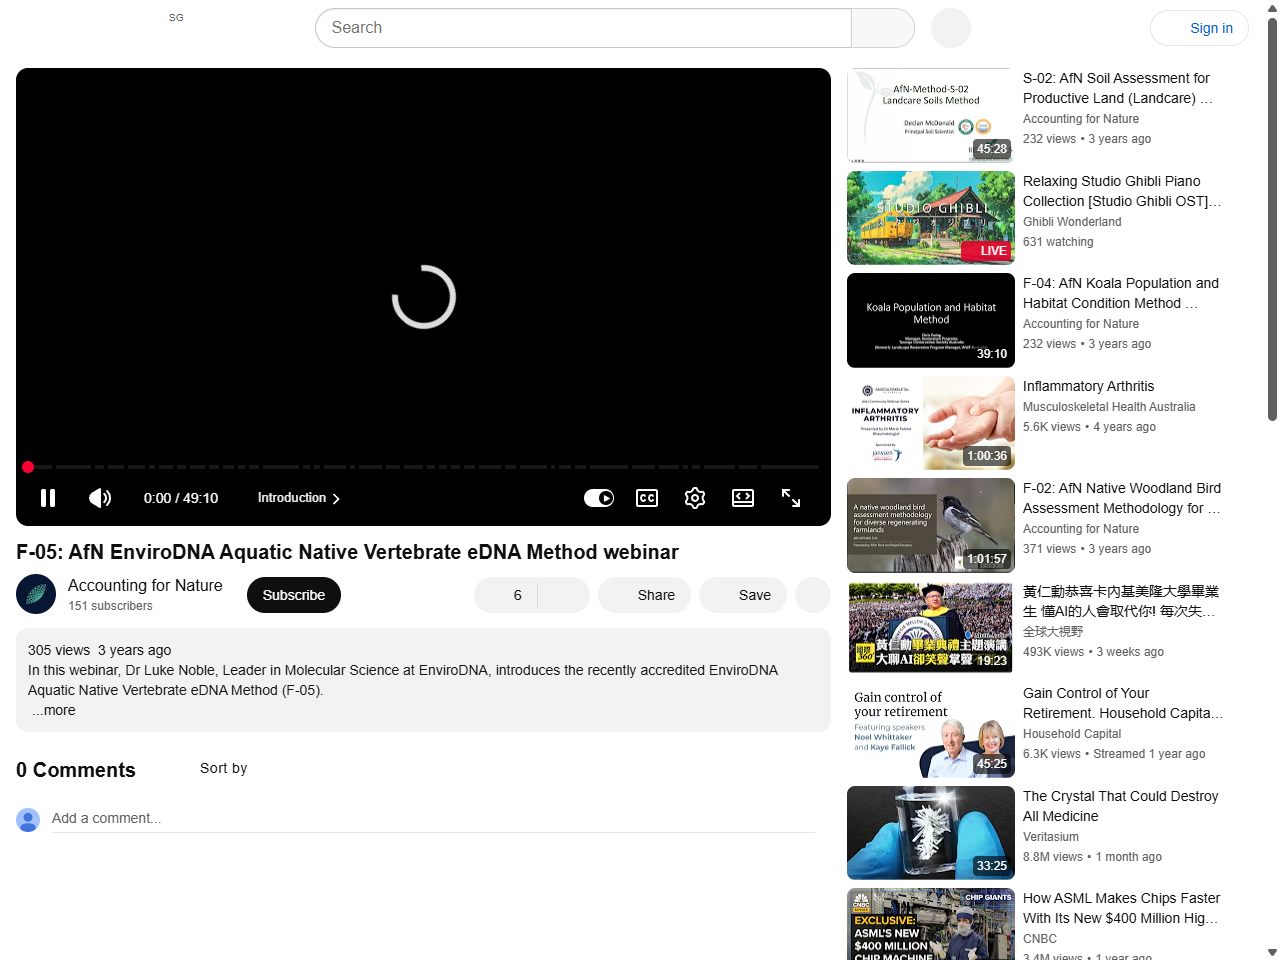This screenshot has width=1280, height=960.
Task: Open Veritasium channel name
Action: click(x=1051, y=837)
